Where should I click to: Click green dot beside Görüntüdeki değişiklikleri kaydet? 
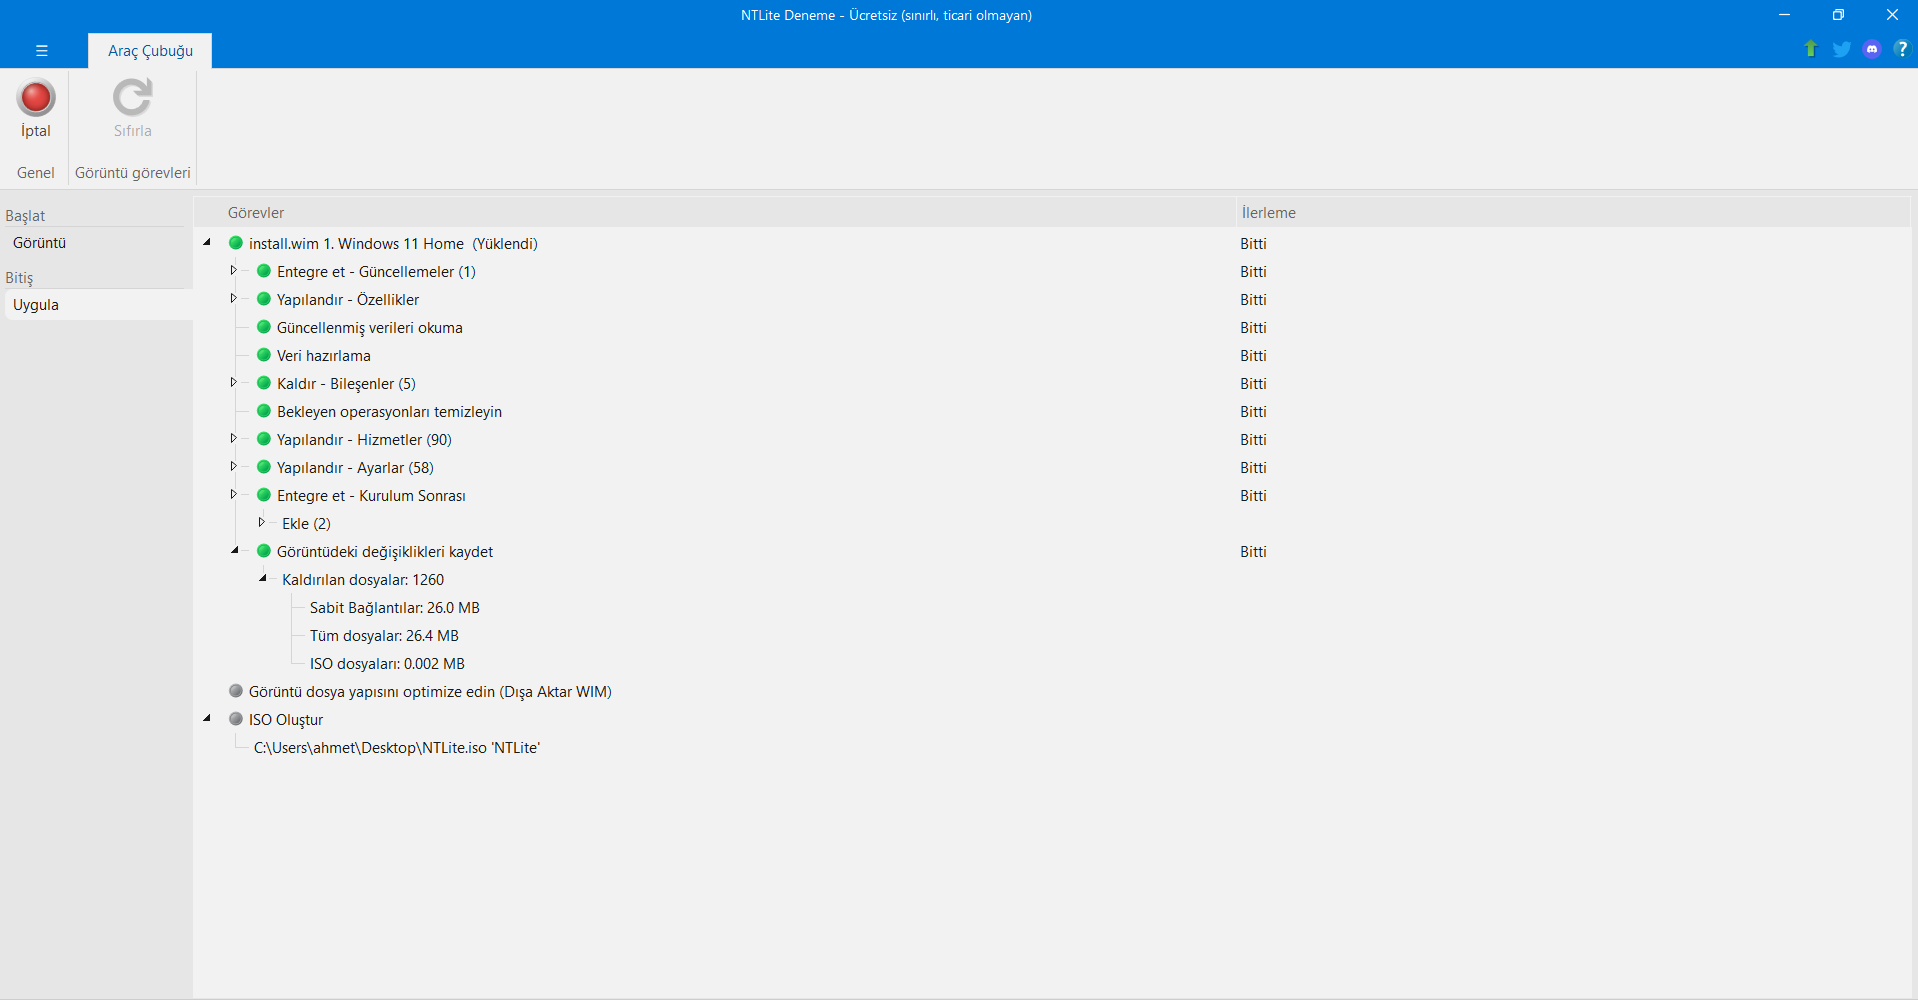coord(264,551)
